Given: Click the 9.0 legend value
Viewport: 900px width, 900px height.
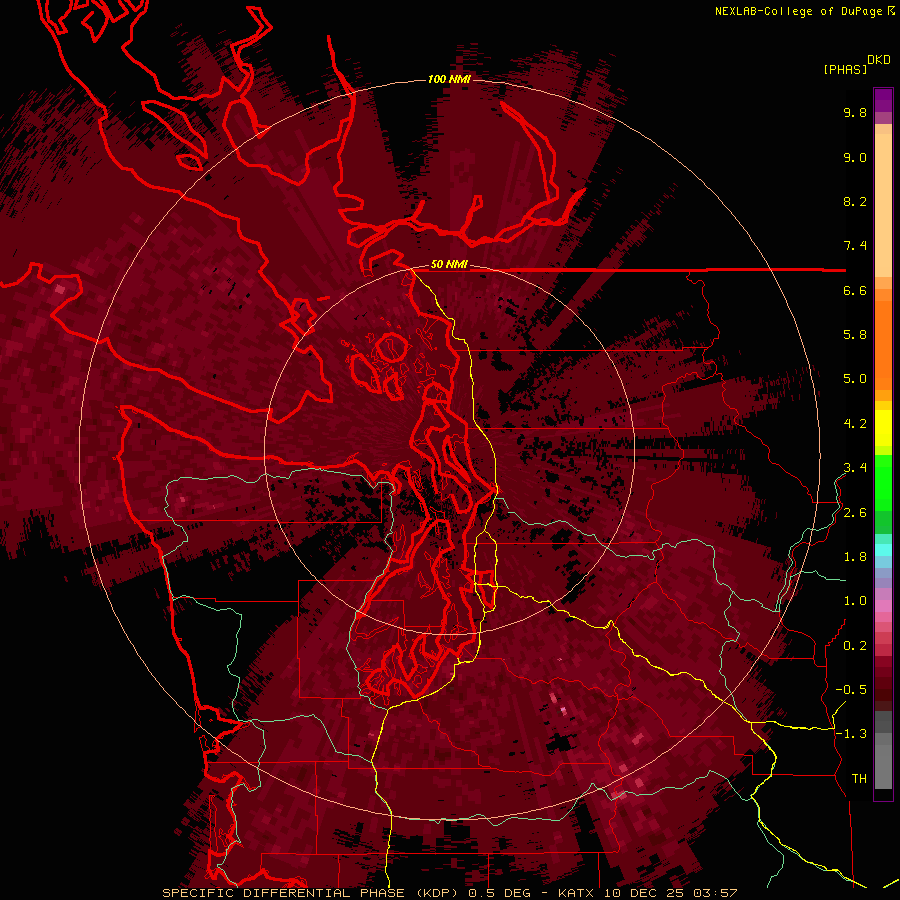Looking at the screenshot, I should tap(855, 157).
